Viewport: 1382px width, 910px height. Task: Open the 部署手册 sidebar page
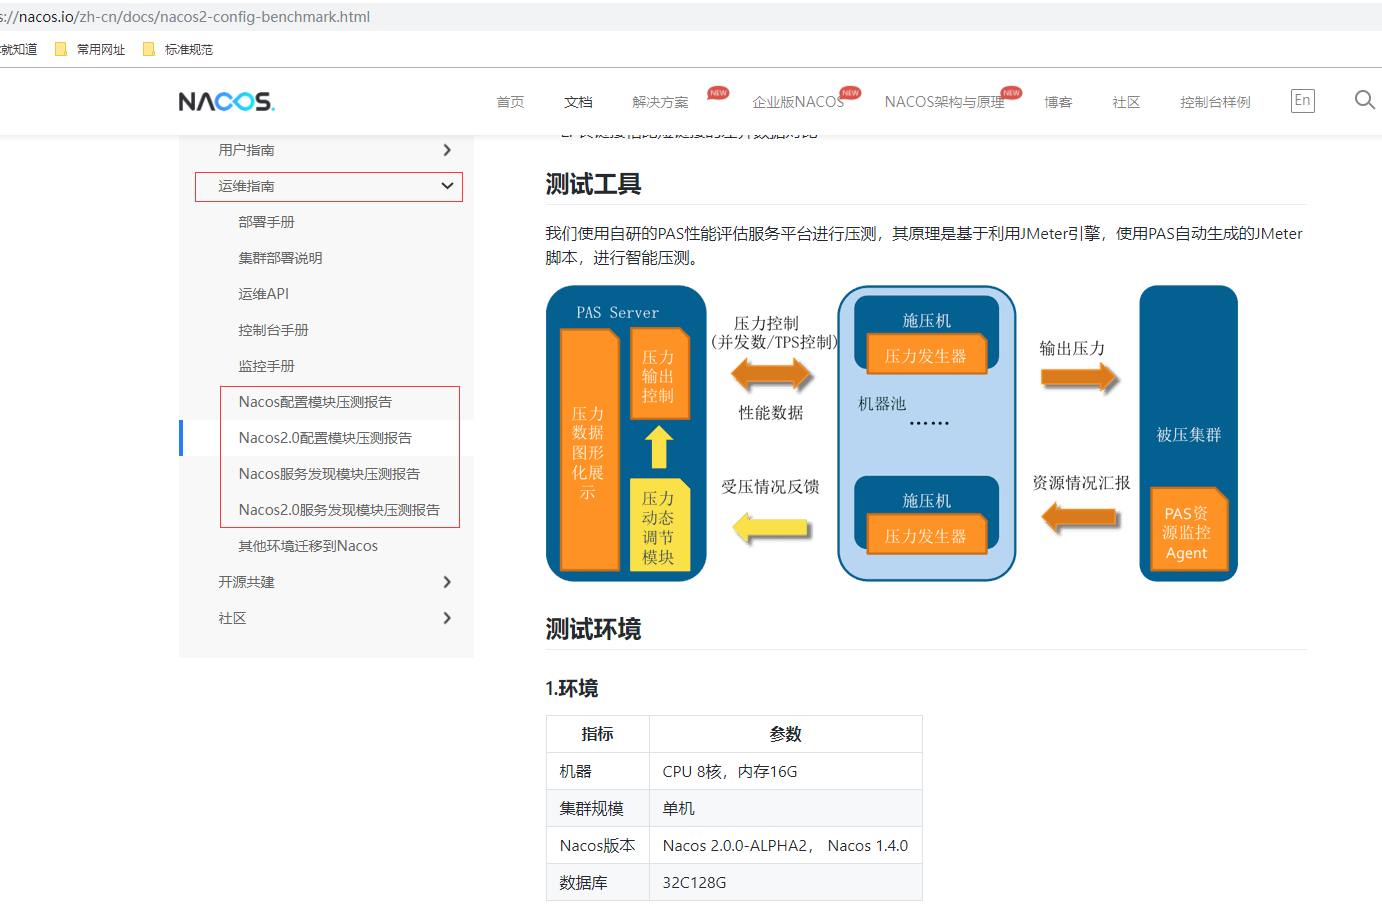[266, 222]
